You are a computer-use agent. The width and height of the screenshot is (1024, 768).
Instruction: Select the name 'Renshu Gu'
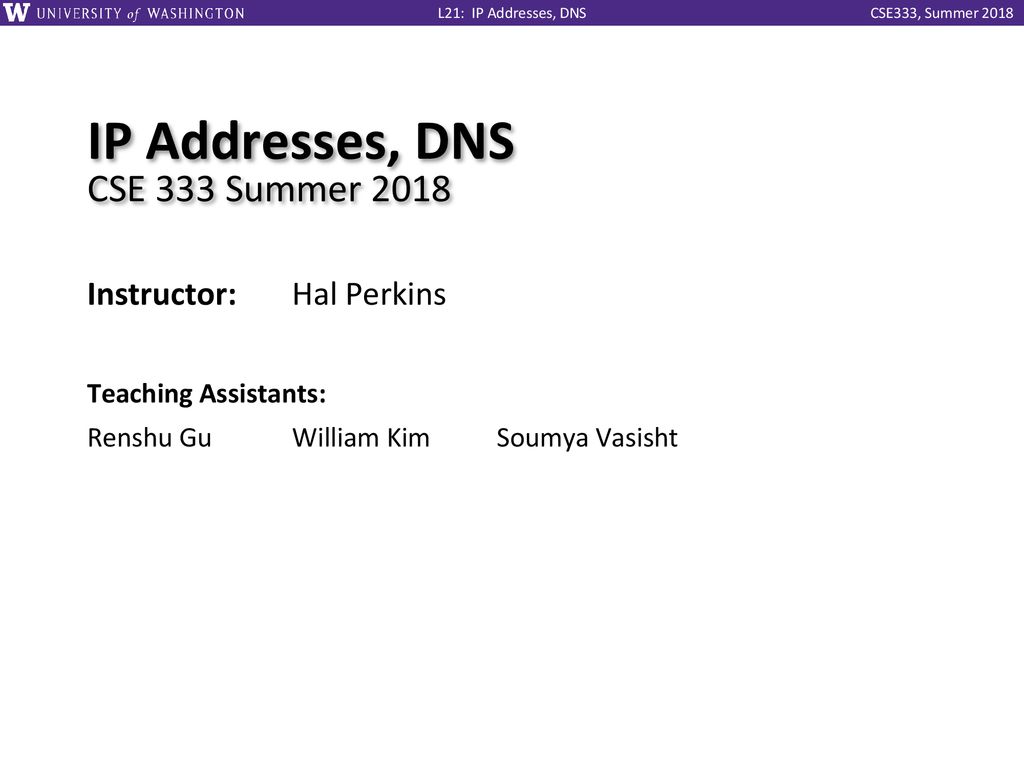coord(150,438)
